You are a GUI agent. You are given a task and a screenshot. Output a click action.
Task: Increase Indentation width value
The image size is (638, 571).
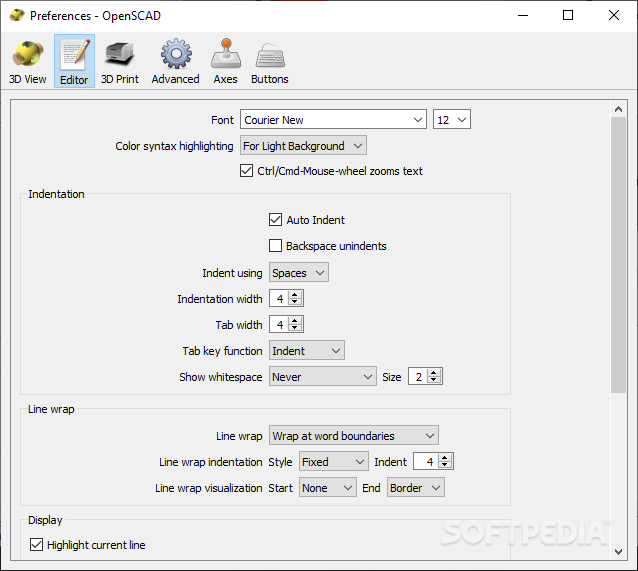(x=295, y=295)
